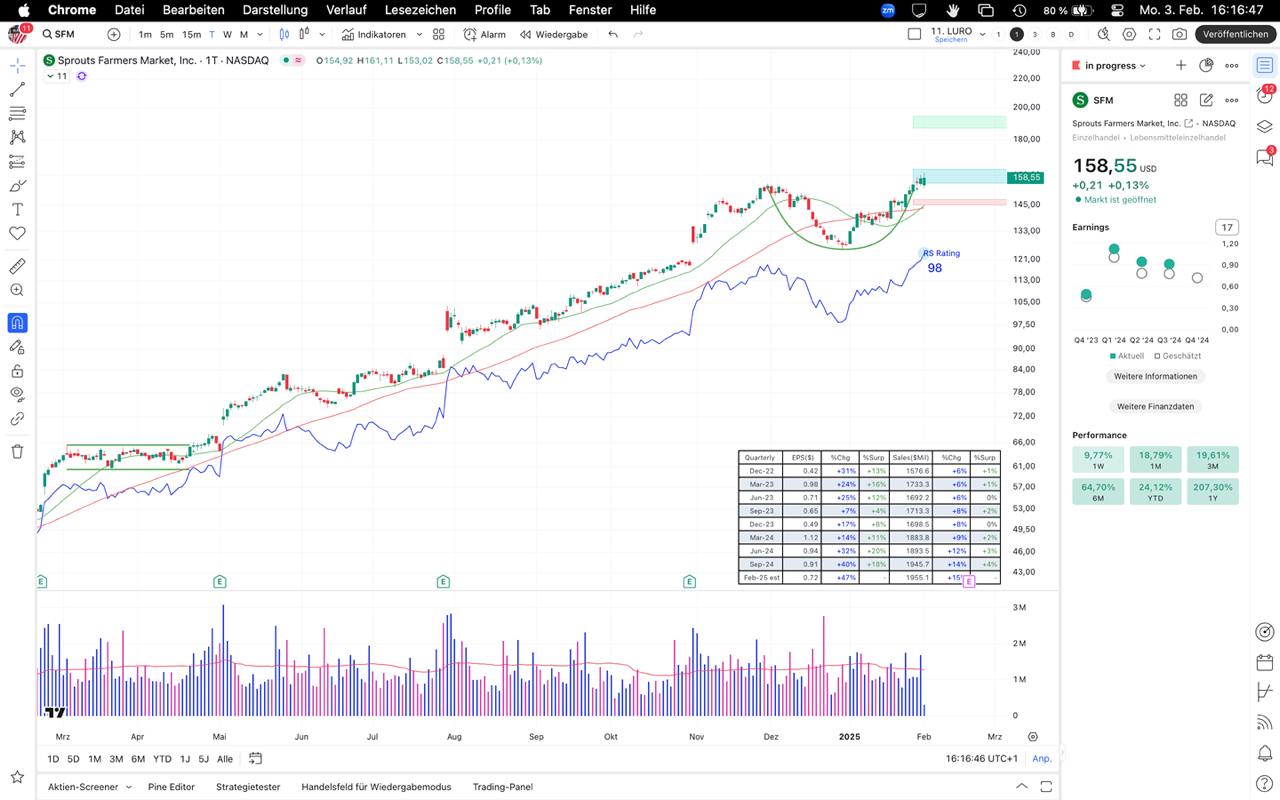Take a chart snapshot with camera icon
The width and height of the screenshot is (1280, 800).
[x=1179, y=34]
